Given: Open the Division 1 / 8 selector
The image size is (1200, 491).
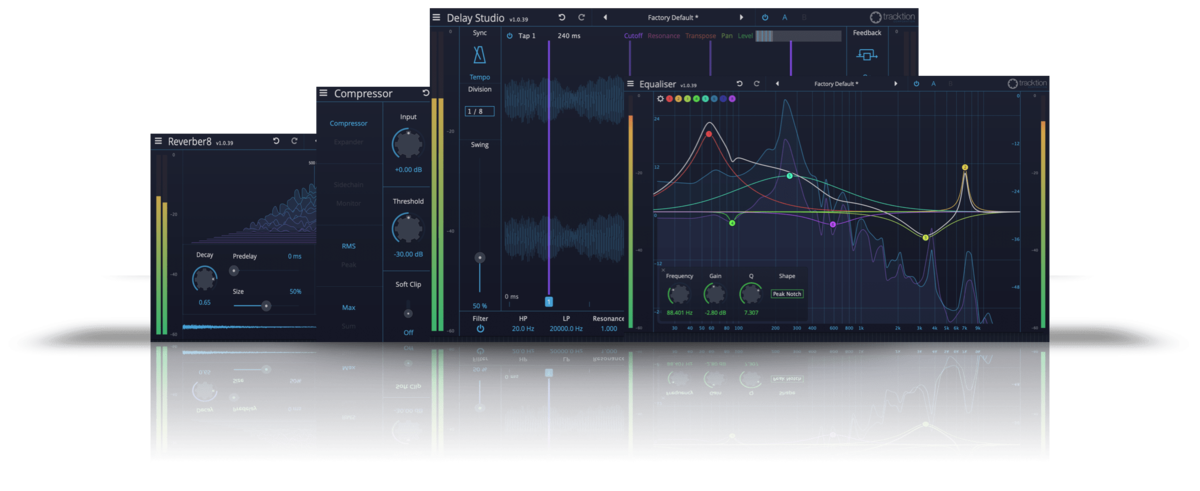Looking at the screenshot, I should (x=480, y=111).
